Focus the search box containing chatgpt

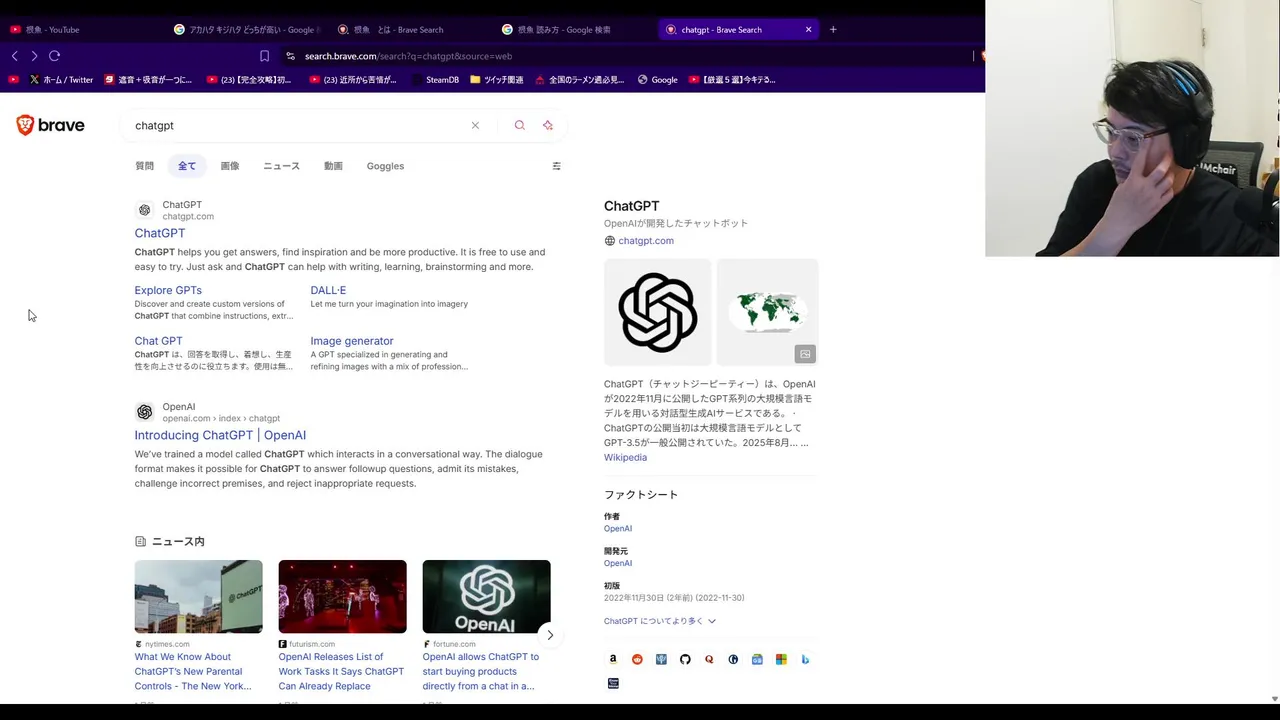(x=300, y=125)
